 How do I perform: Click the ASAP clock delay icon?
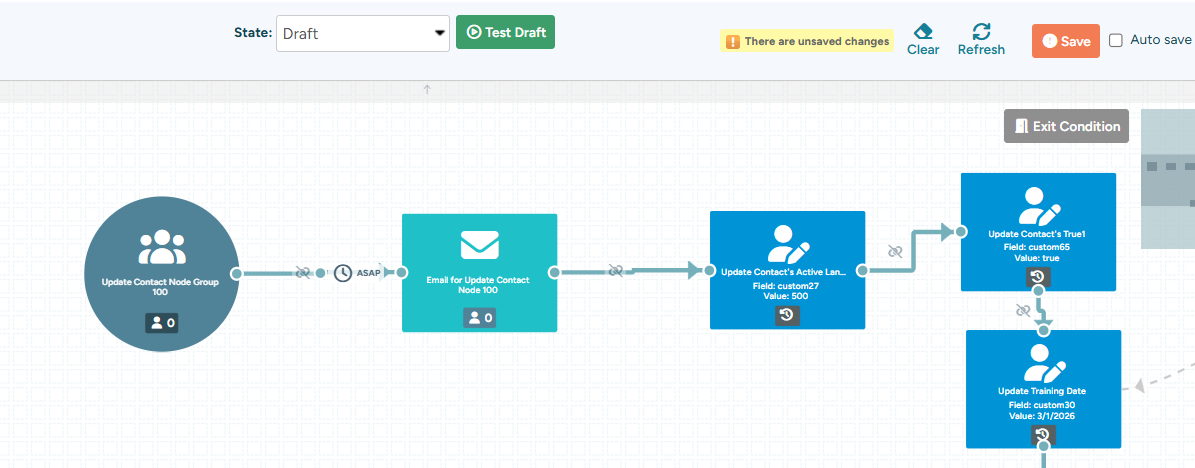343,273
